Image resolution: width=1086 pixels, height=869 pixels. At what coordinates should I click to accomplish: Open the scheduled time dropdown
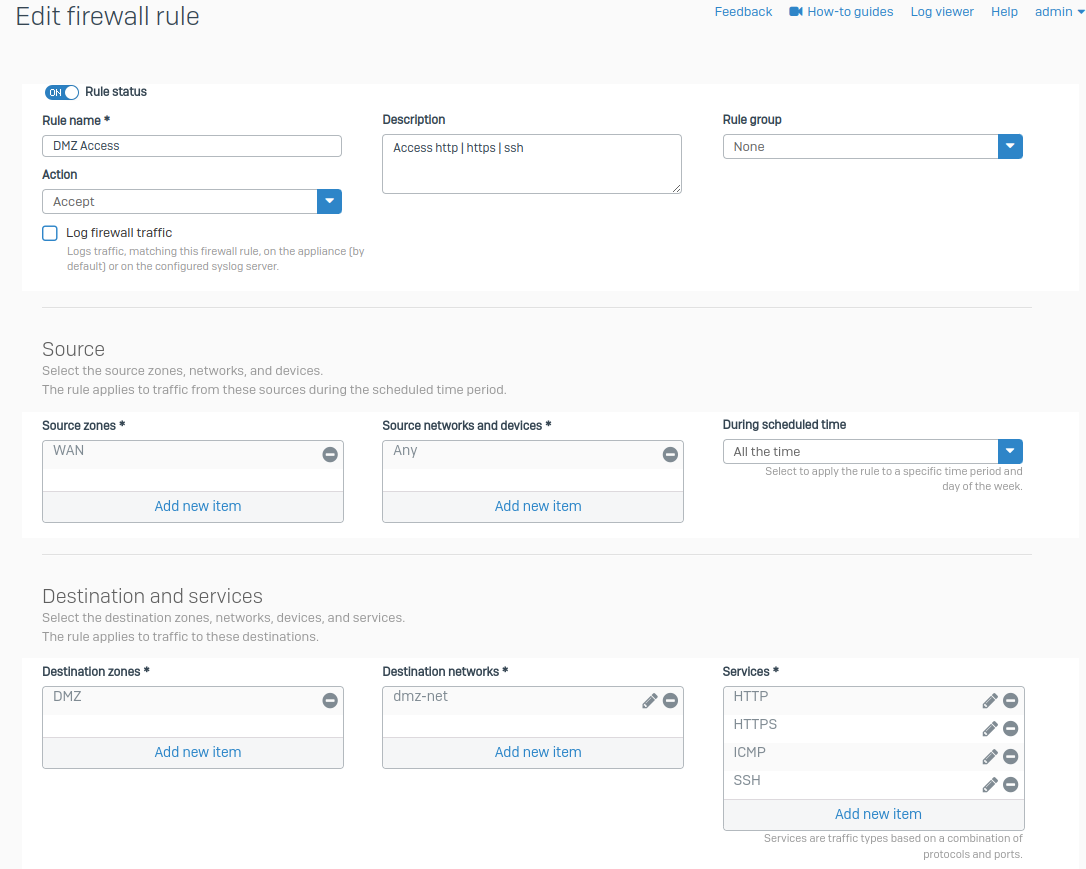(x=1010, y=452)
